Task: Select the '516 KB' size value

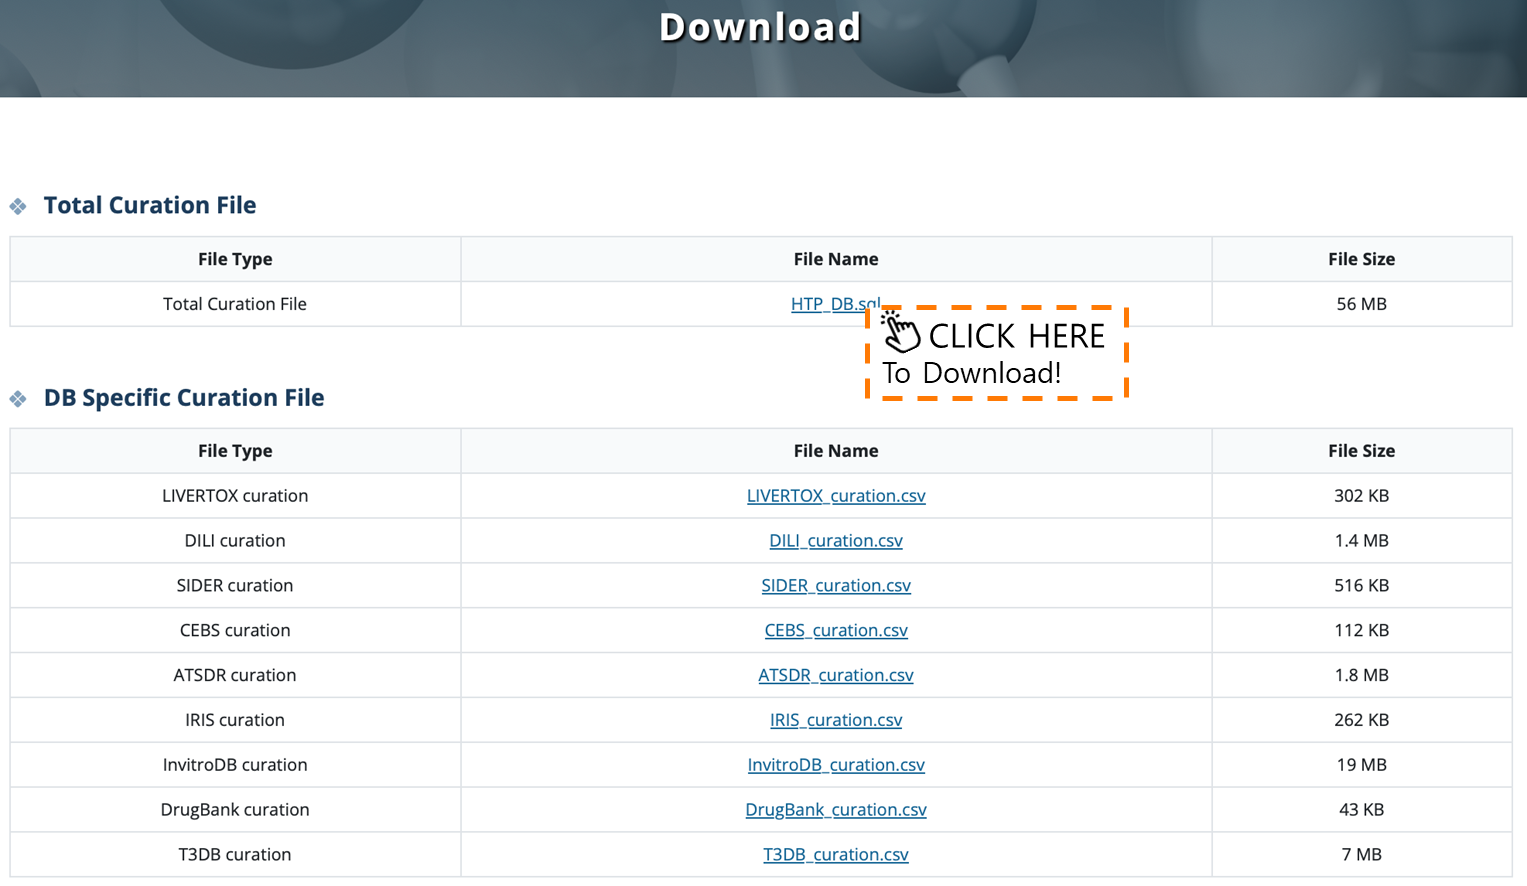Action: [x=1362, y=586]
